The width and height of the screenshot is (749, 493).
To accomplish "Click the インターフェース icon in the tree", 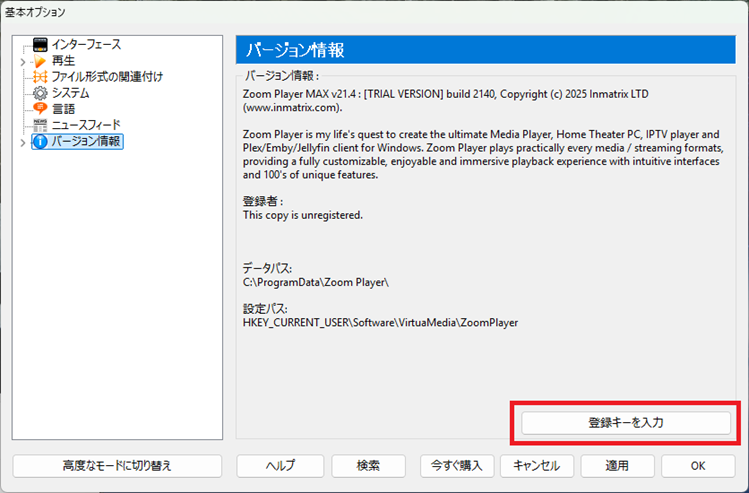I will coord(40,45).
